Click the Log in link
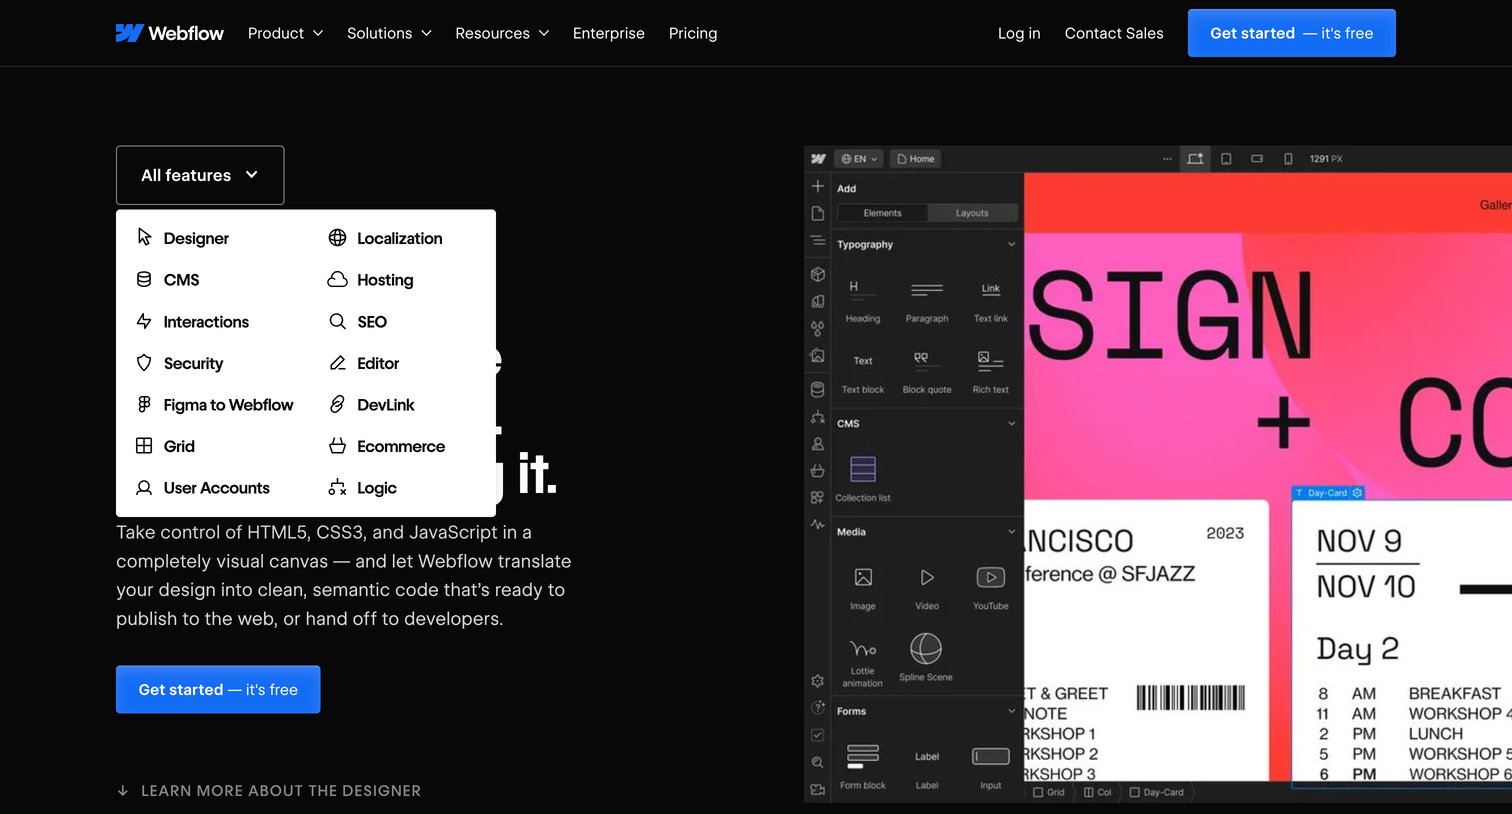The height and width of the screenshot is (814, 1512). click(x=1019, y=33)
